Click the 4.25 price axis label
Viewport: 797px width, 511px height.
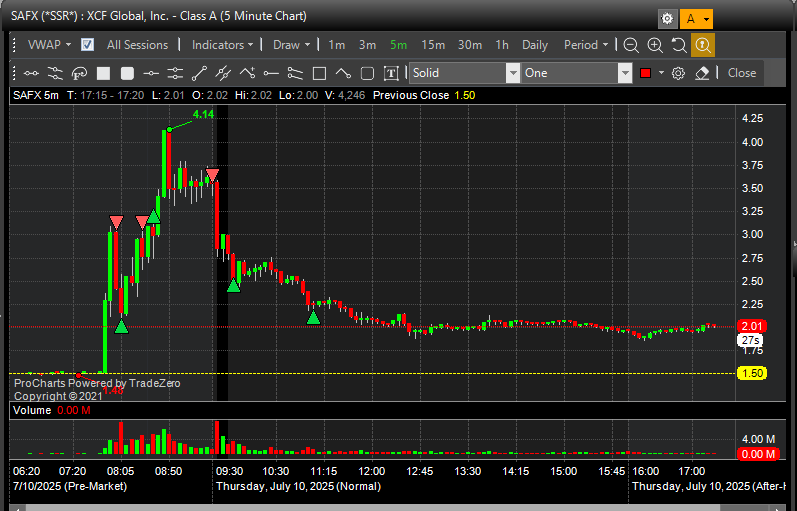pyautogui.click(x=752, y=118)
